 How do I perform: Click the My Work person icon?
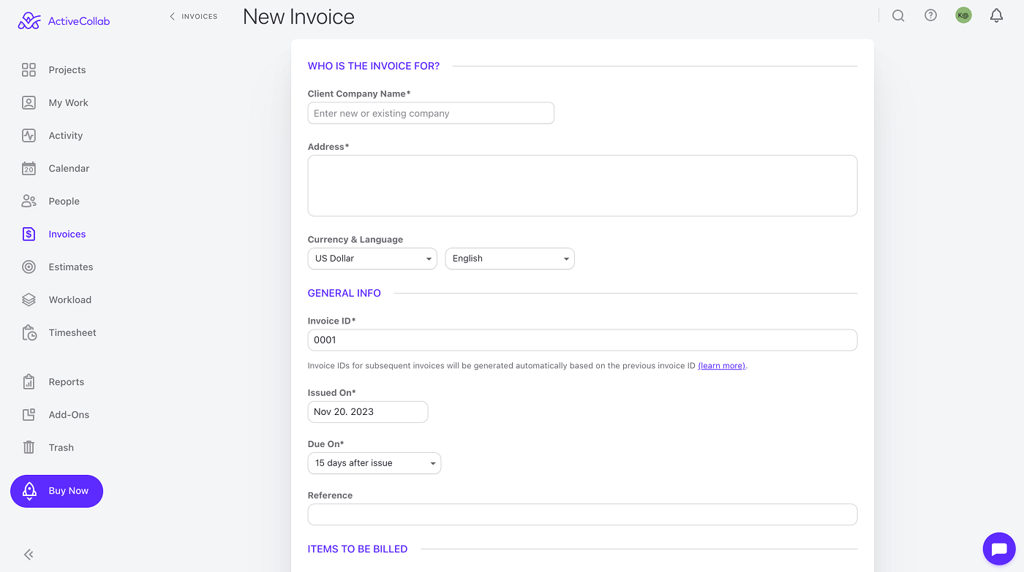(29, 103)
